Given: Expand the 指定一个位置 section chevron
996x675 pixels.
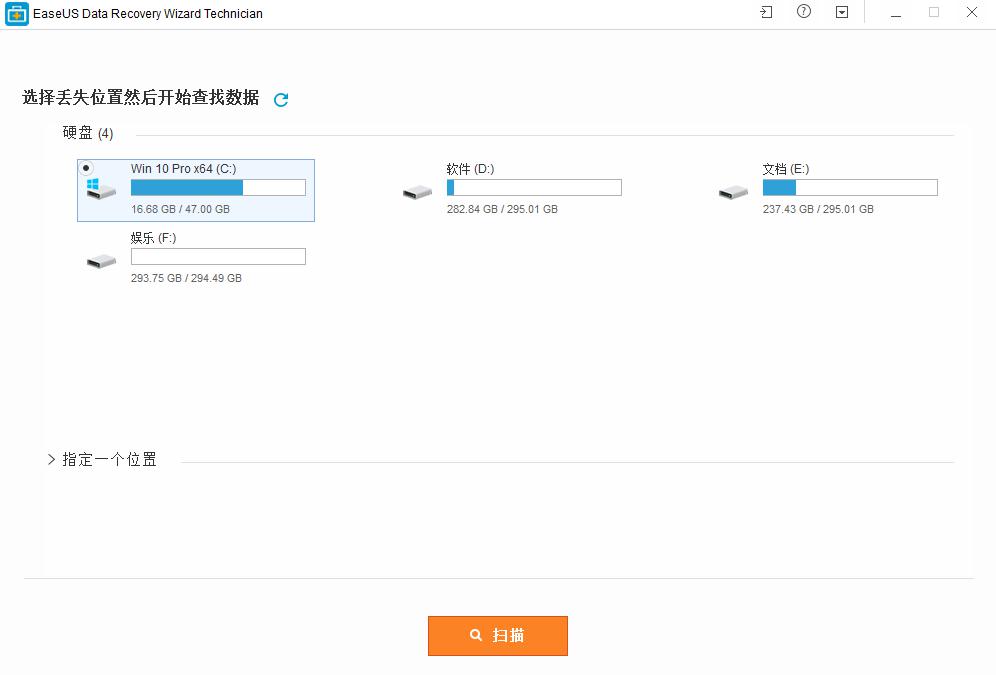Looking at the screenshot, I should click(x=51, y=459).
